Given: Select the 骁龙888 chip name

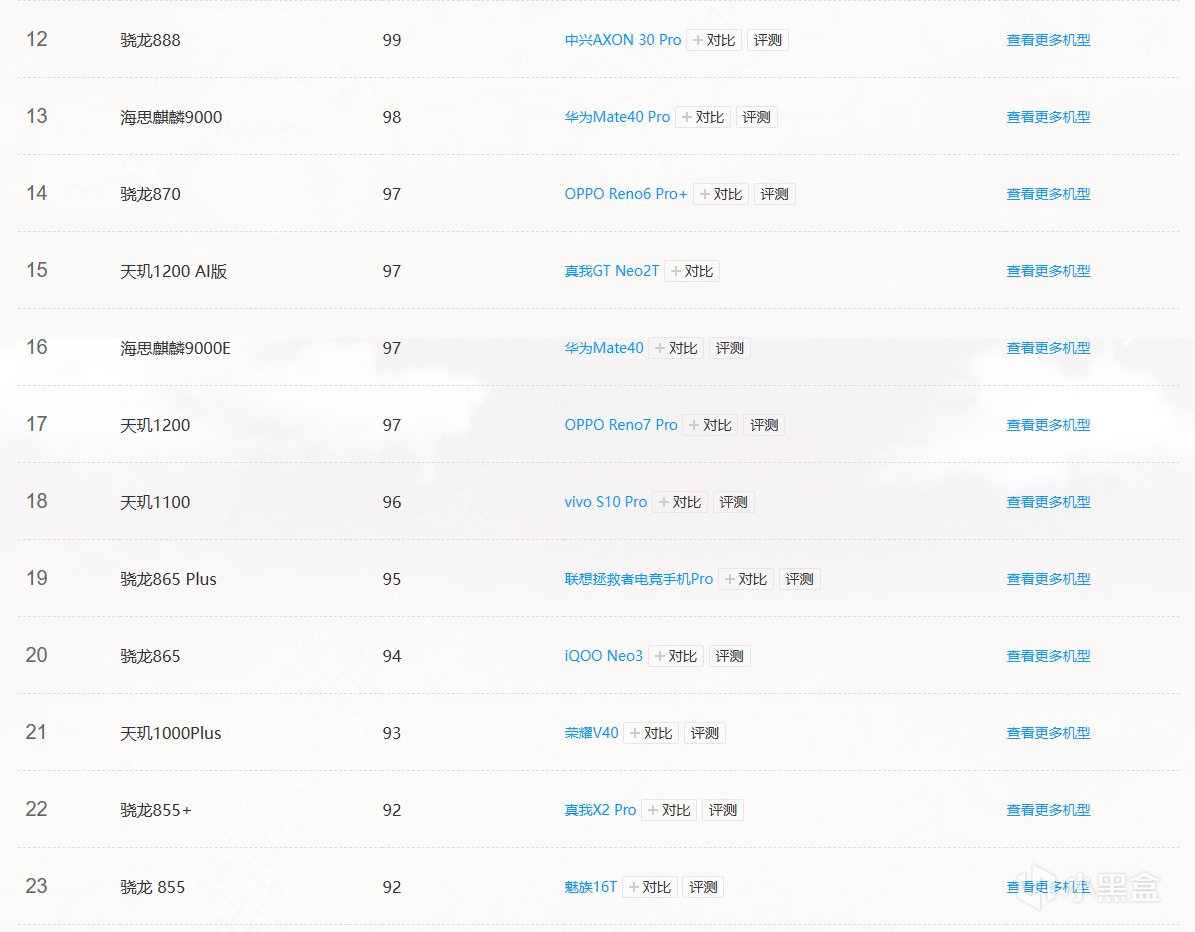Looking at the screenshot, I should 150,40.
